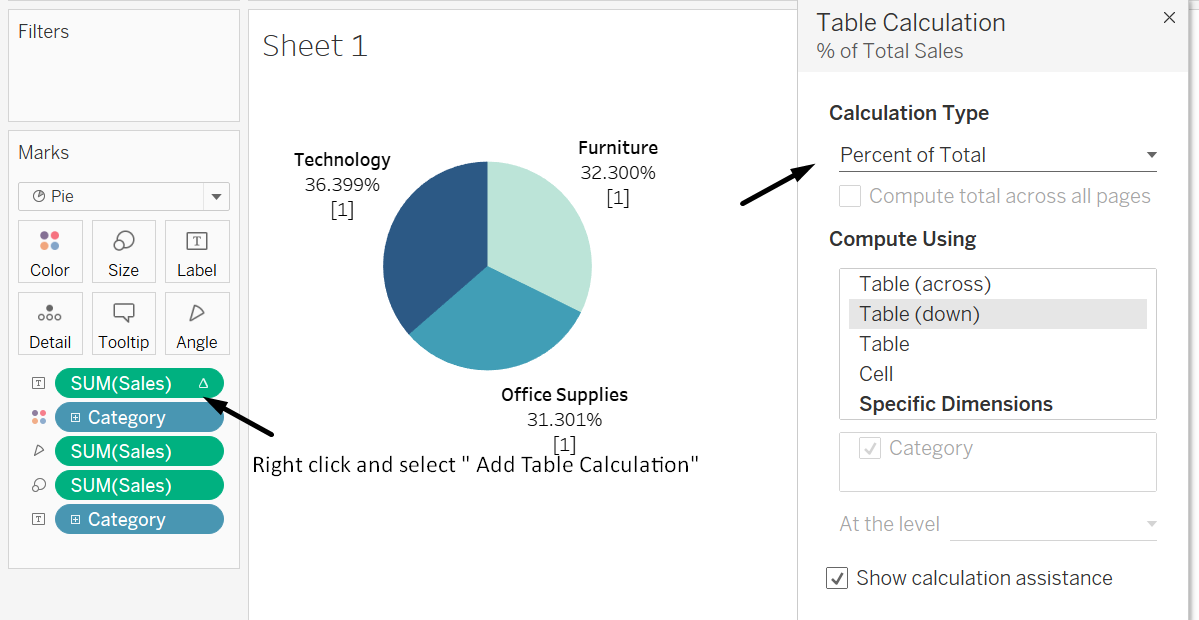Toggle the Category dimension checkbox
This screenshot has height=620, width=1199.
pyautogui.click(x=870, y=448)
